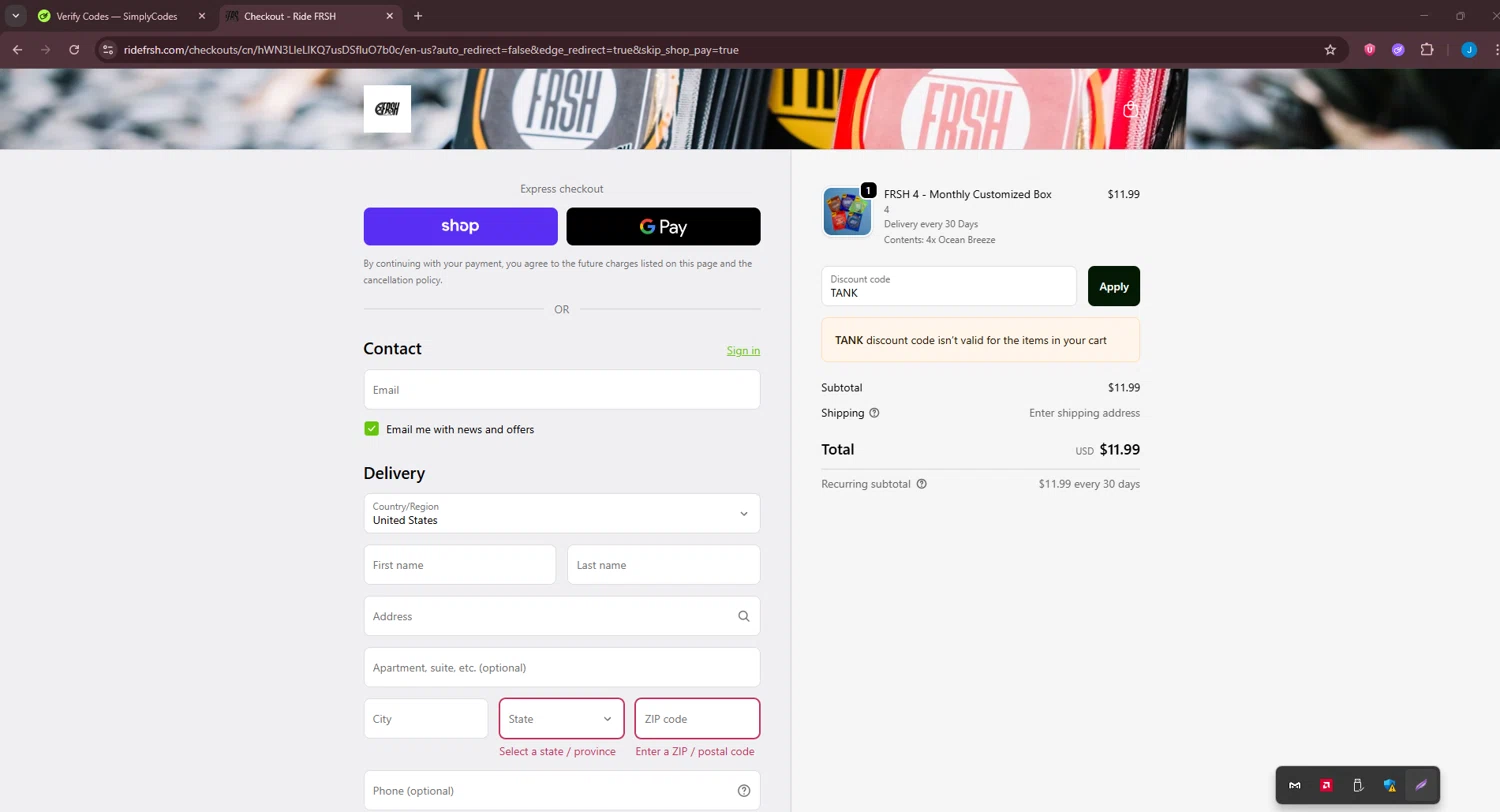Uncheck Email me with news and offers
Screen dimensions: 1500x812
[372, 429]
